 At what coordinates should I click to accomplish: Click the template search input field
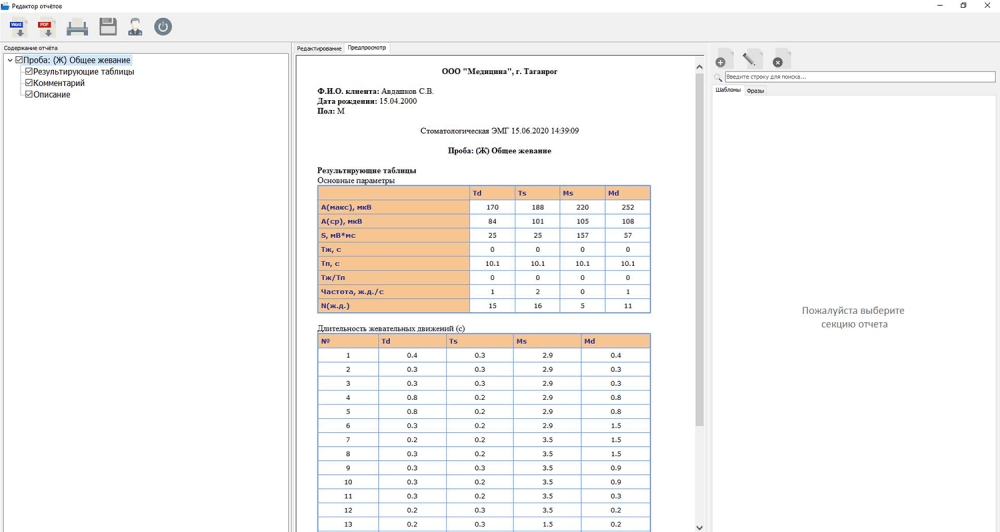(858, 77)
